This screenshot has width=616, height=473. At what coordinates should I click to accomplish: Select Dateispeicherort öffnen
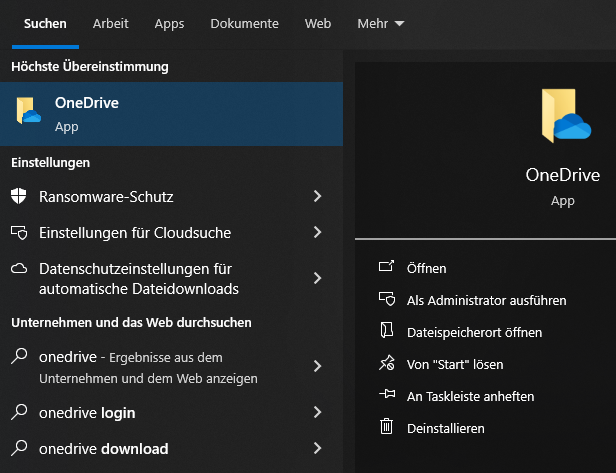(x=474, y=333)
